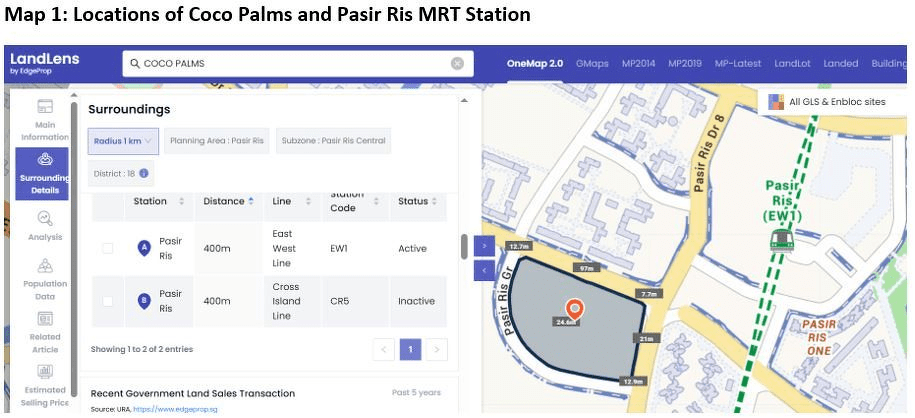The width and height of the screenshot is (915, 418).
Task: Tick the checkbox for East West Line row
Action: click(107, 248)
